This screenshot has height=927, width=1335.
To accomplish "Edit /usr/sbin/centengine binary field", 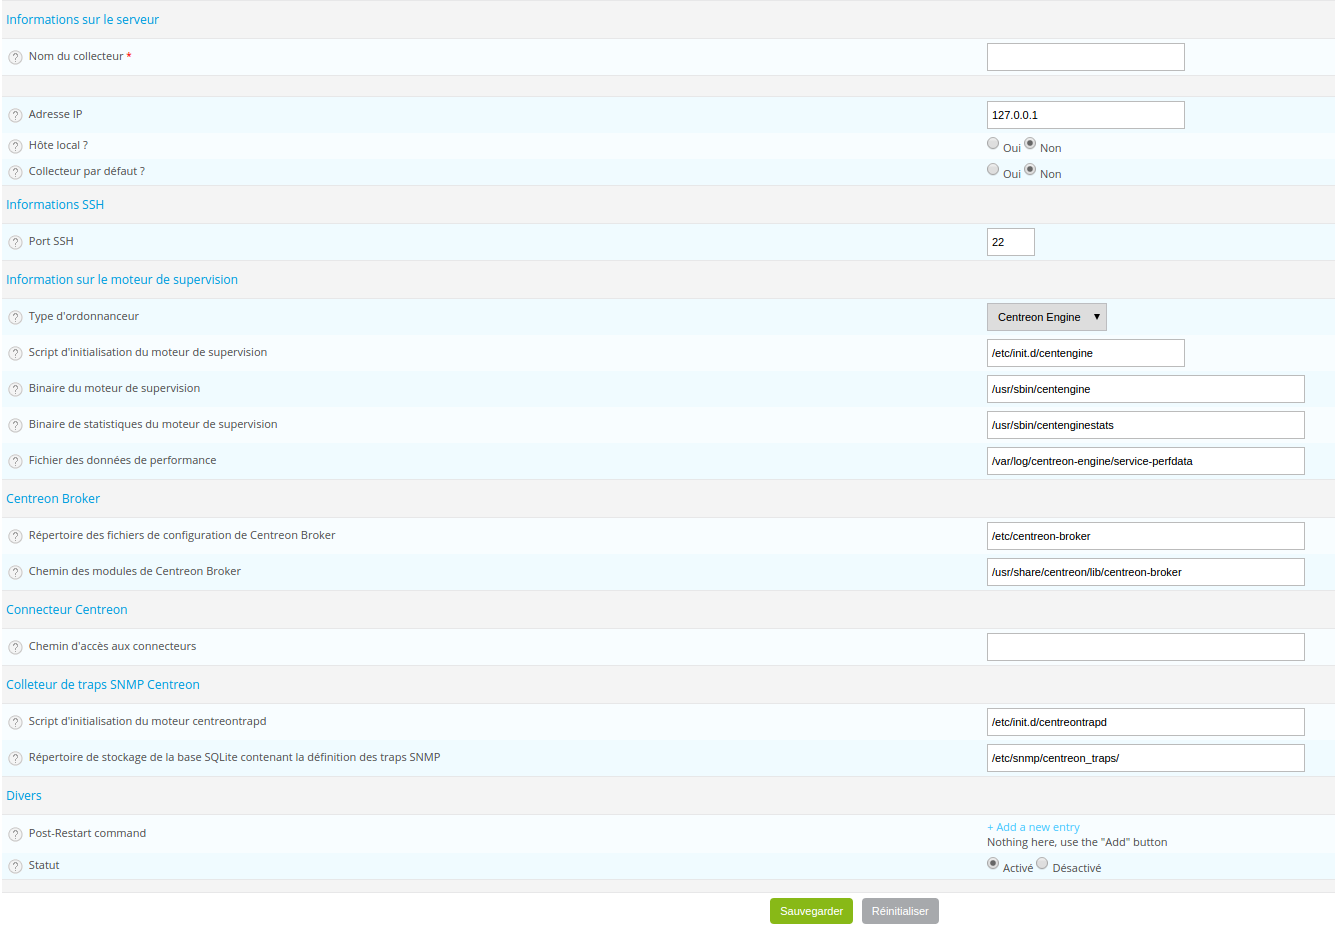I will [1145, 389].
